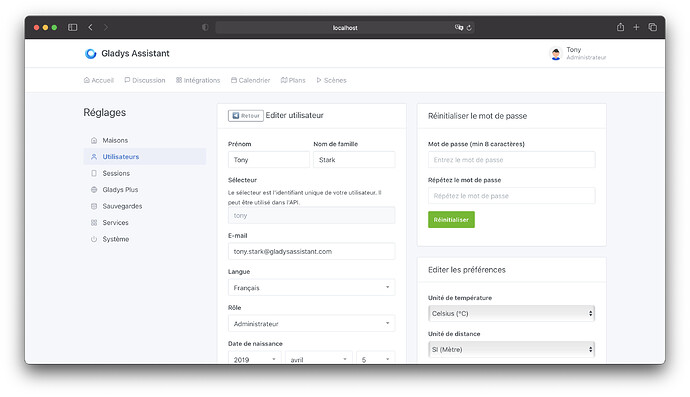
Task: Reload the page with the refresh icon
Action: 469,28
